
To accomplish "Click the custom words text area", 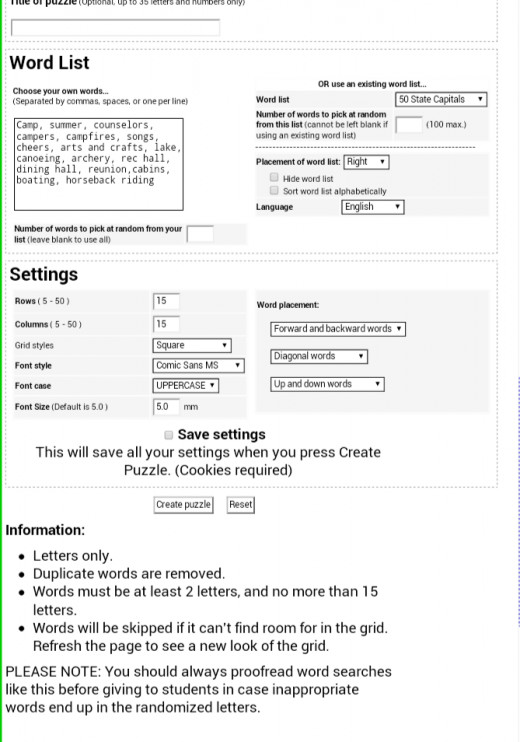I will [x=98, y=164].
